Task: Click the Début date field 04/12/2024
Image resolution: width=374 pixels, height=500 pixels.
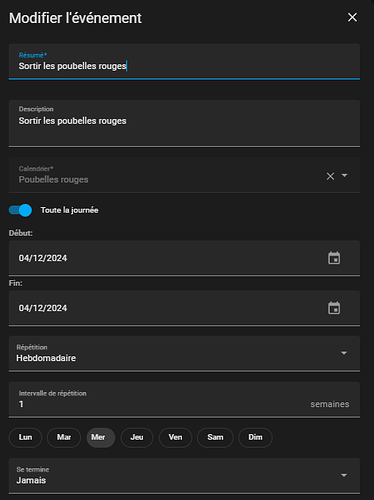Action: click(184, 258)
